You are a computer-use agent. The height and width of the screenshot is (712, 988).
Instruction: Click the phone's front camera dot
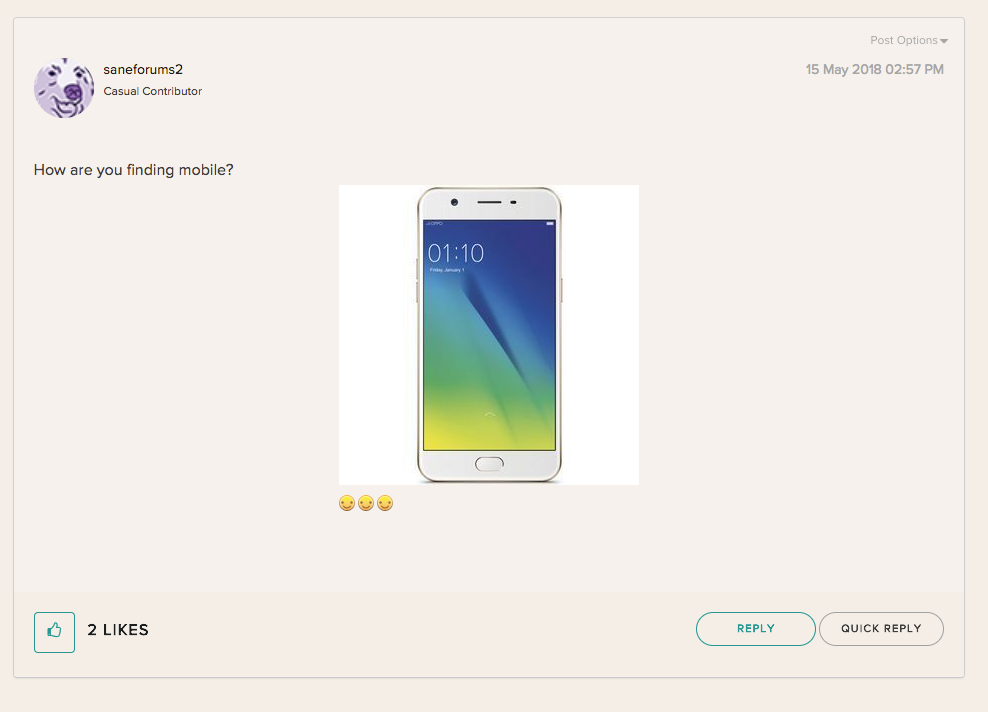click(x=454, y=202)
